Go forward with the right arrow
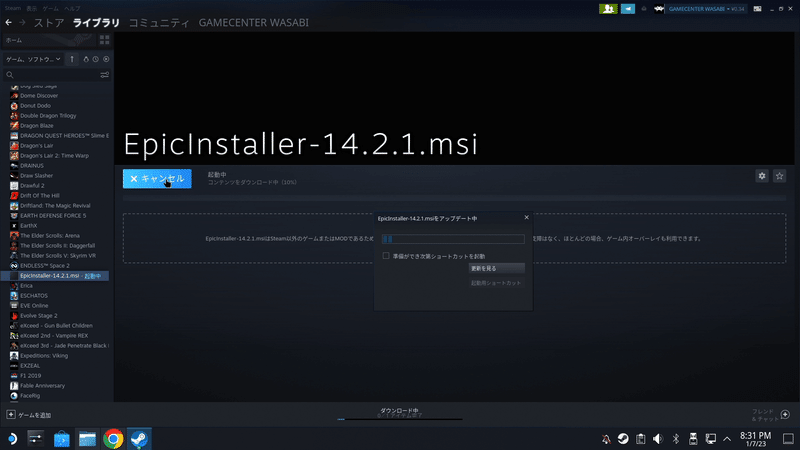 coord(22,22)
